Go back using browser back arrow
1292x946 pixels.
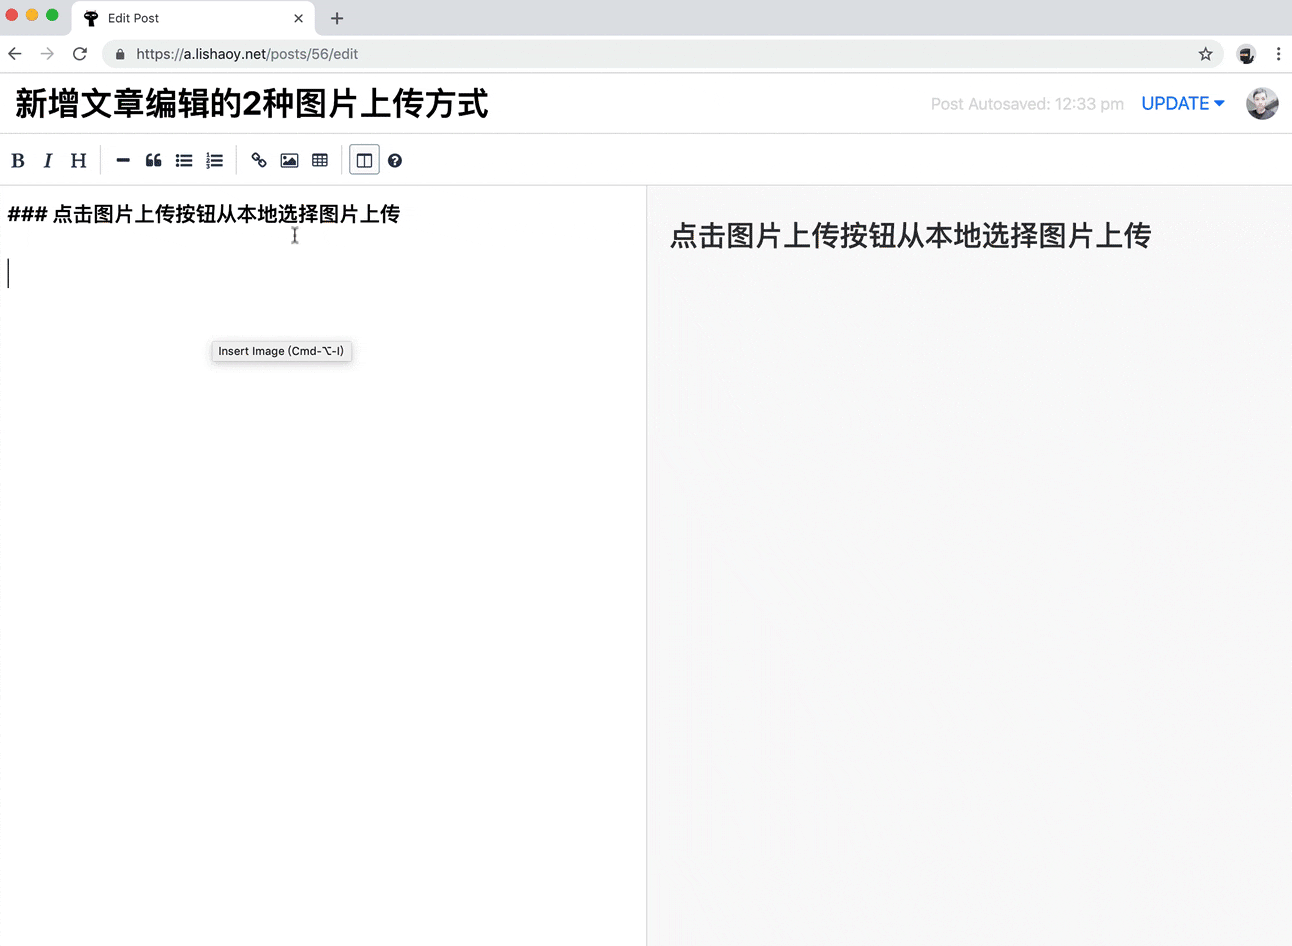coord(15,54)
